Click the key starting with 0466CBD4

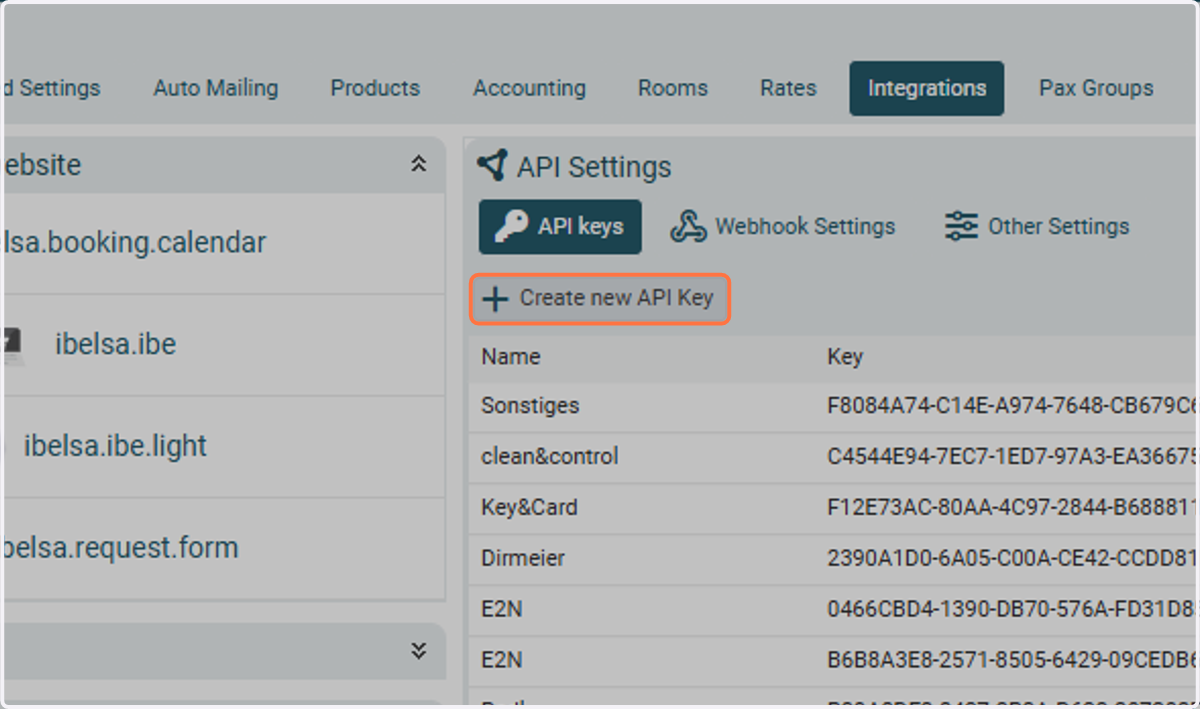(1011, 609)
